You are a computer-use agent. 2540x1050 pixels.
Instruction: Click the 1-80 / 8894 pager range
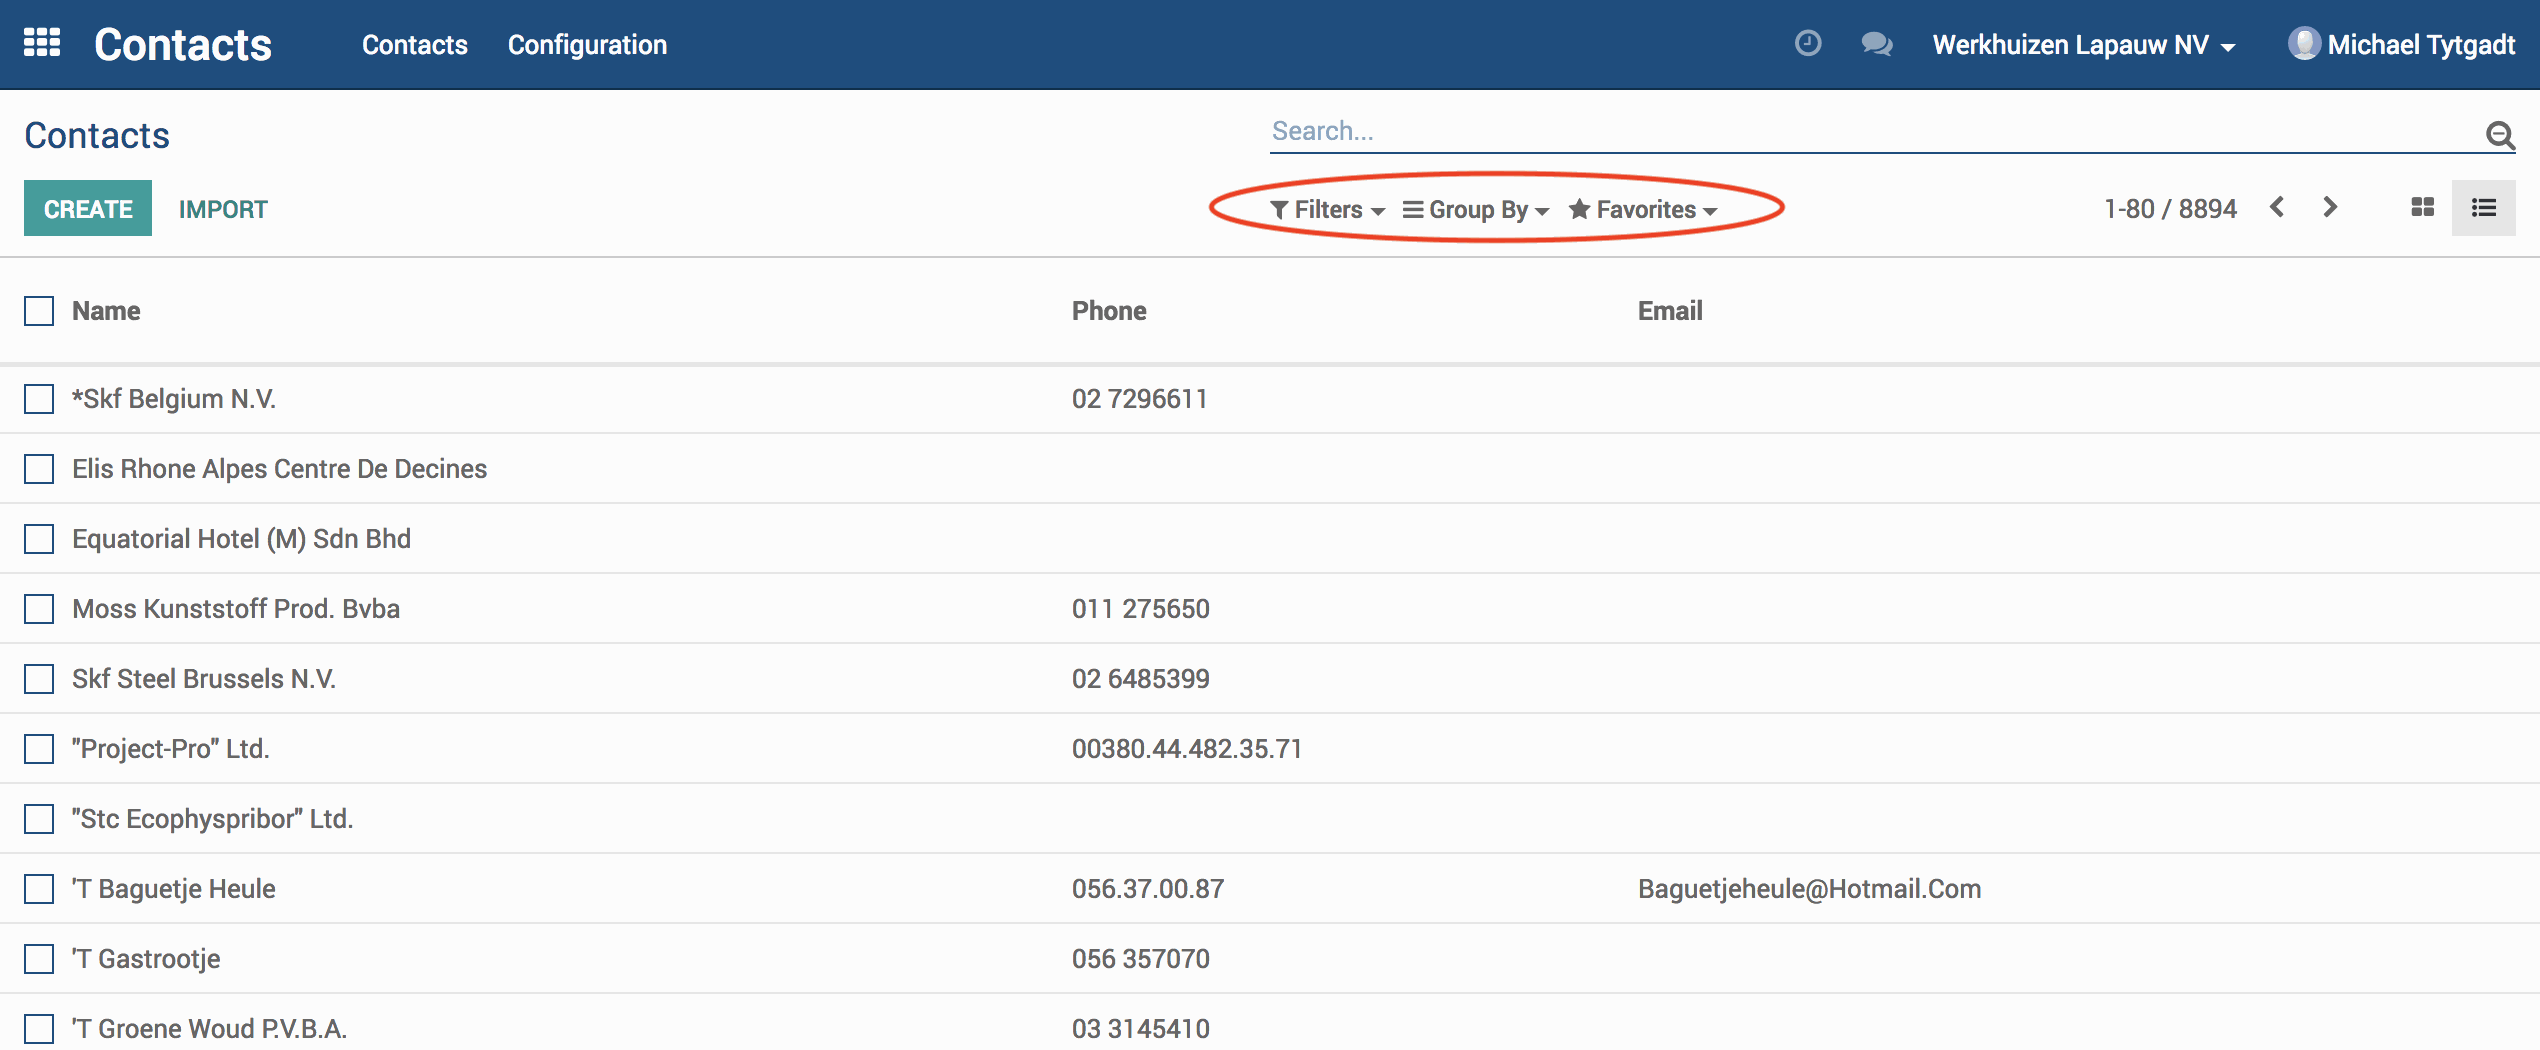[2170, 208]
